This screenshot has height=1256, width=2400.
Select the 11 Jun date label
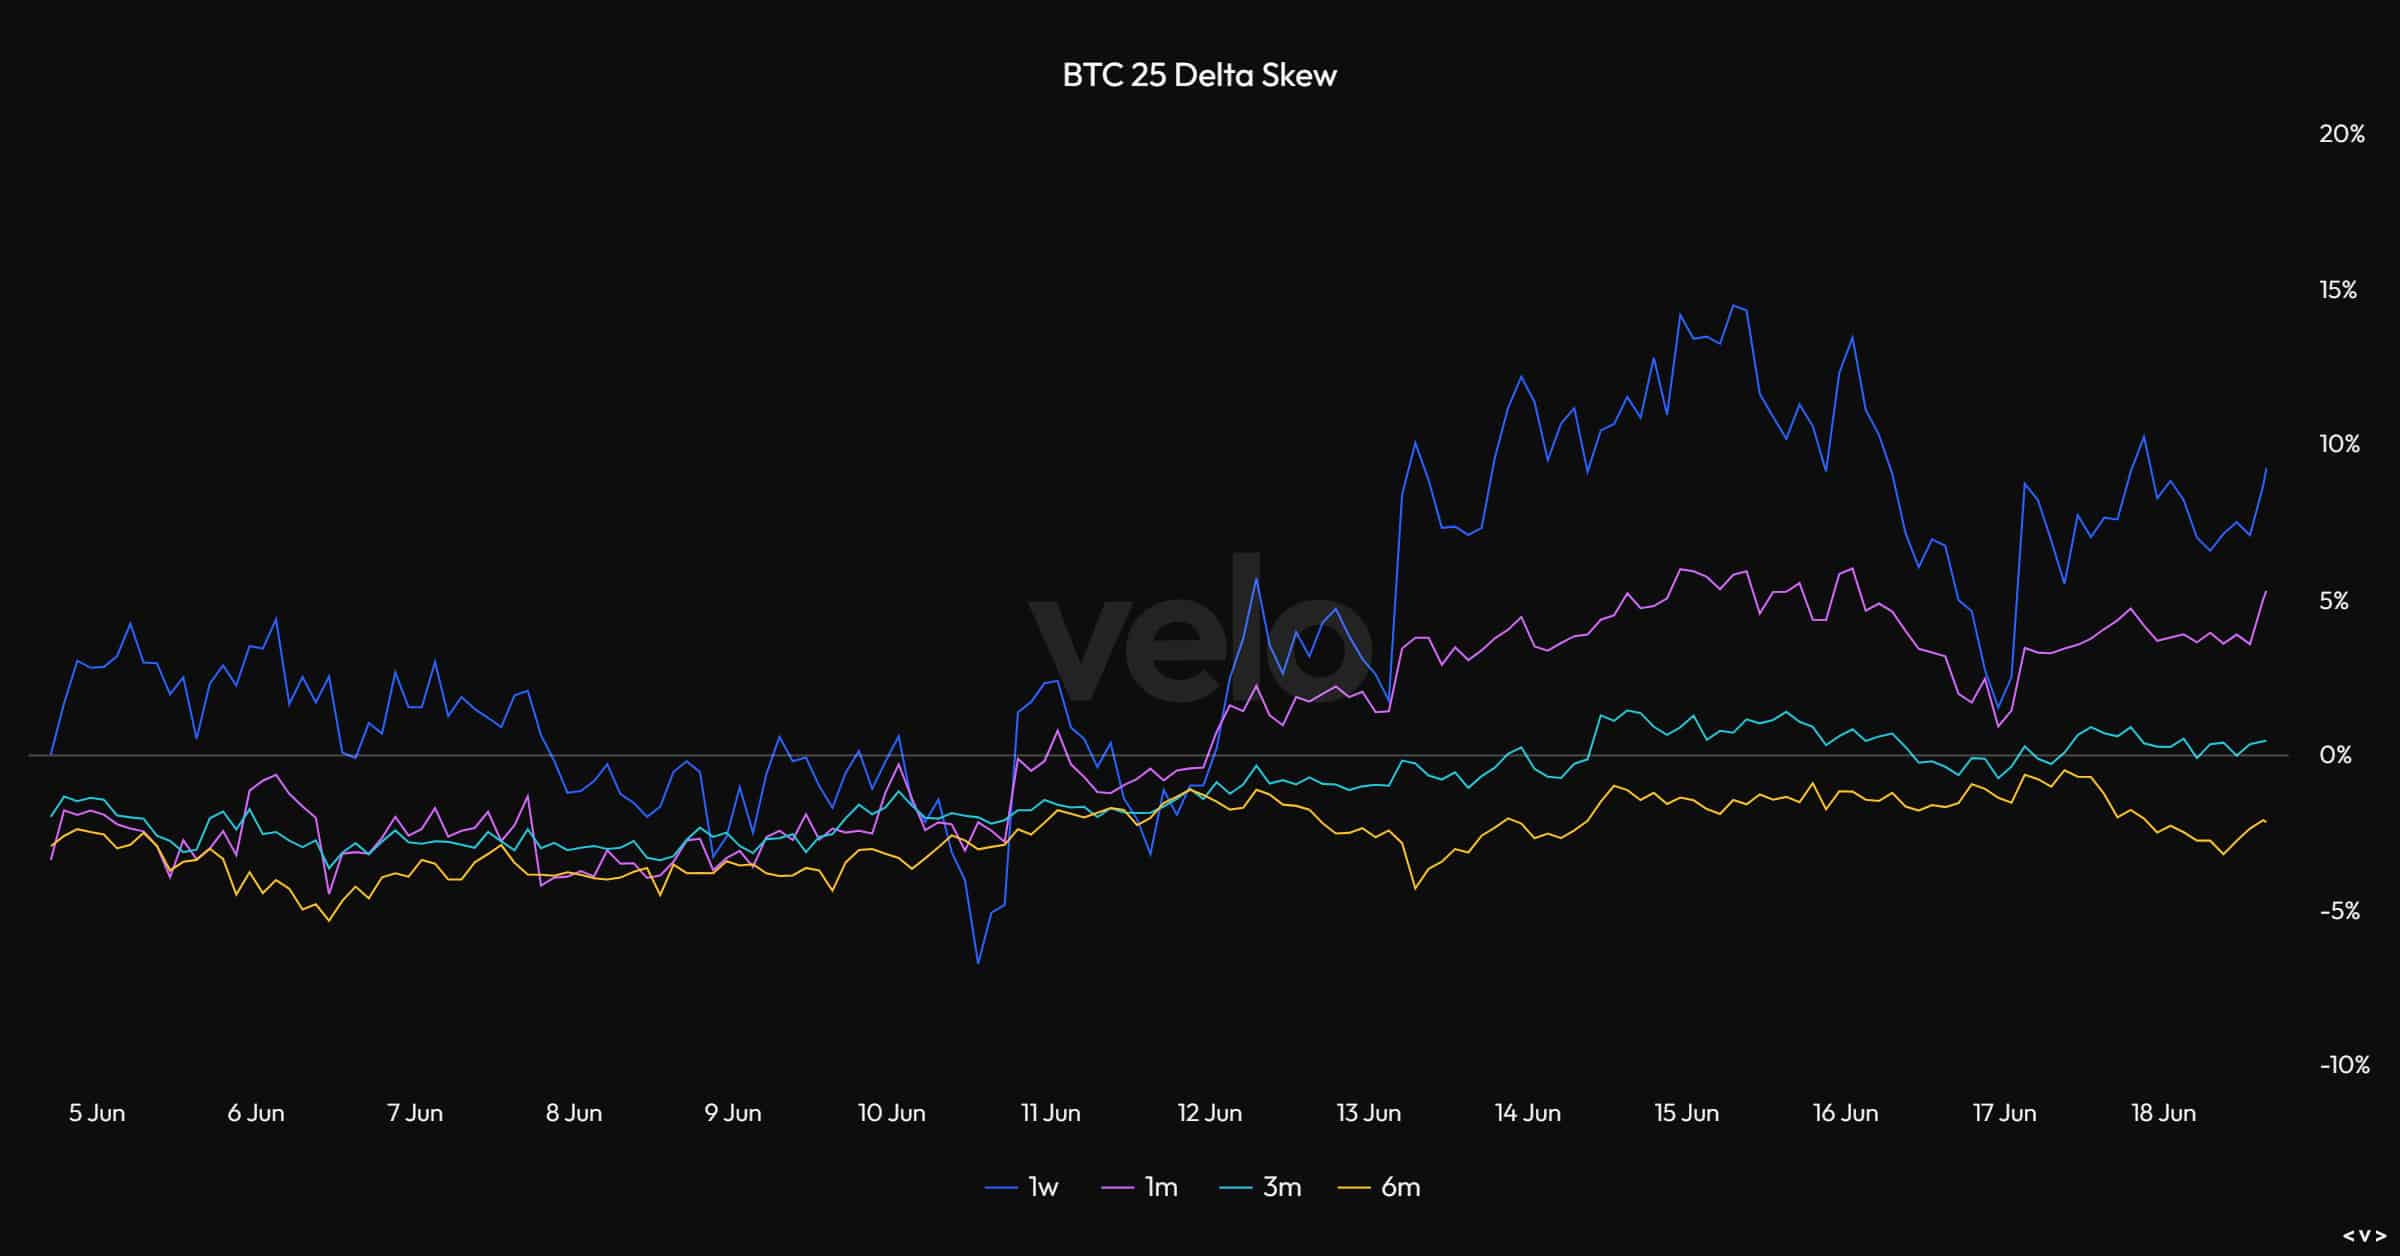[1050, 1113]
